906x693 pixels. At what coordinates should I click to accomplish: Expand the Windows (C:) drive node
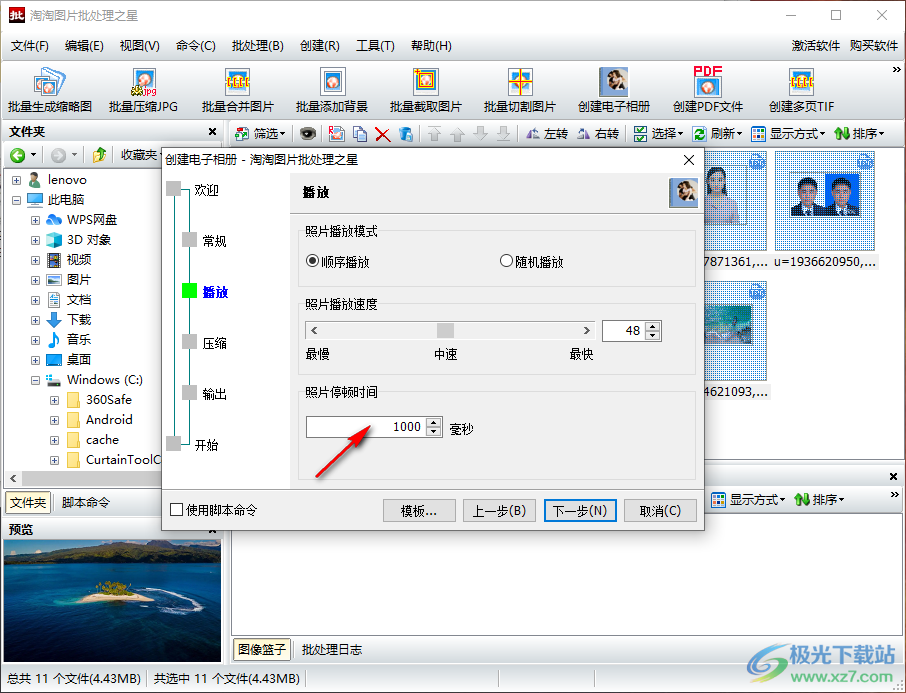pyautogui.click(x=37, y=379)
